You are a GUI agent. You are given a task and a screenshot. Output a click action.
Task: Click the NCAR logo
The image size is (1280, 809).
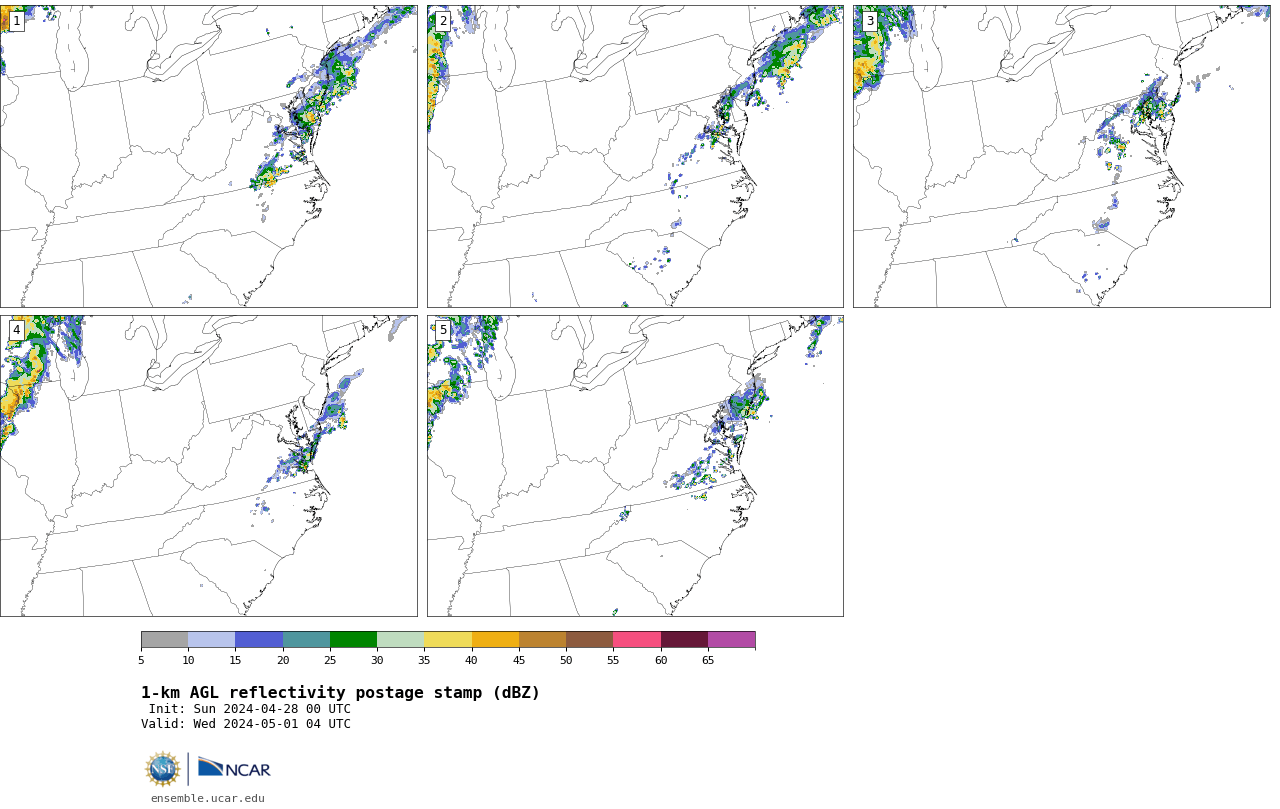(x=234, y=768)
